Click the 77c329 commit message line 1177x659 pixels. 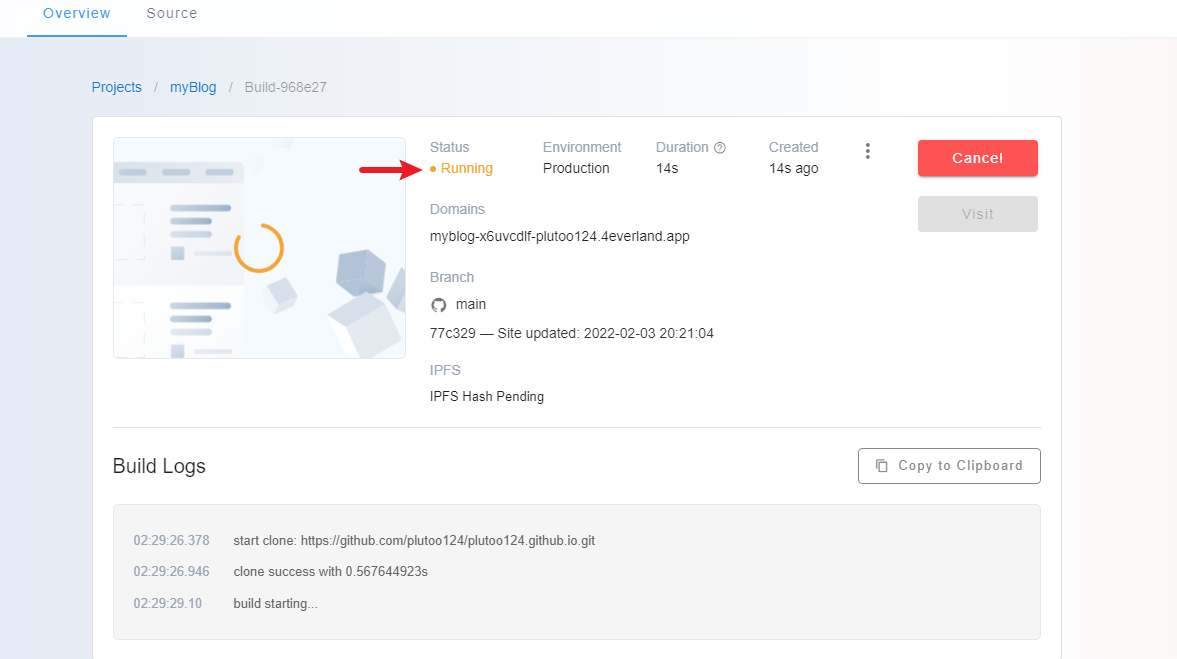pyautogui.click(x=571, y=333)
